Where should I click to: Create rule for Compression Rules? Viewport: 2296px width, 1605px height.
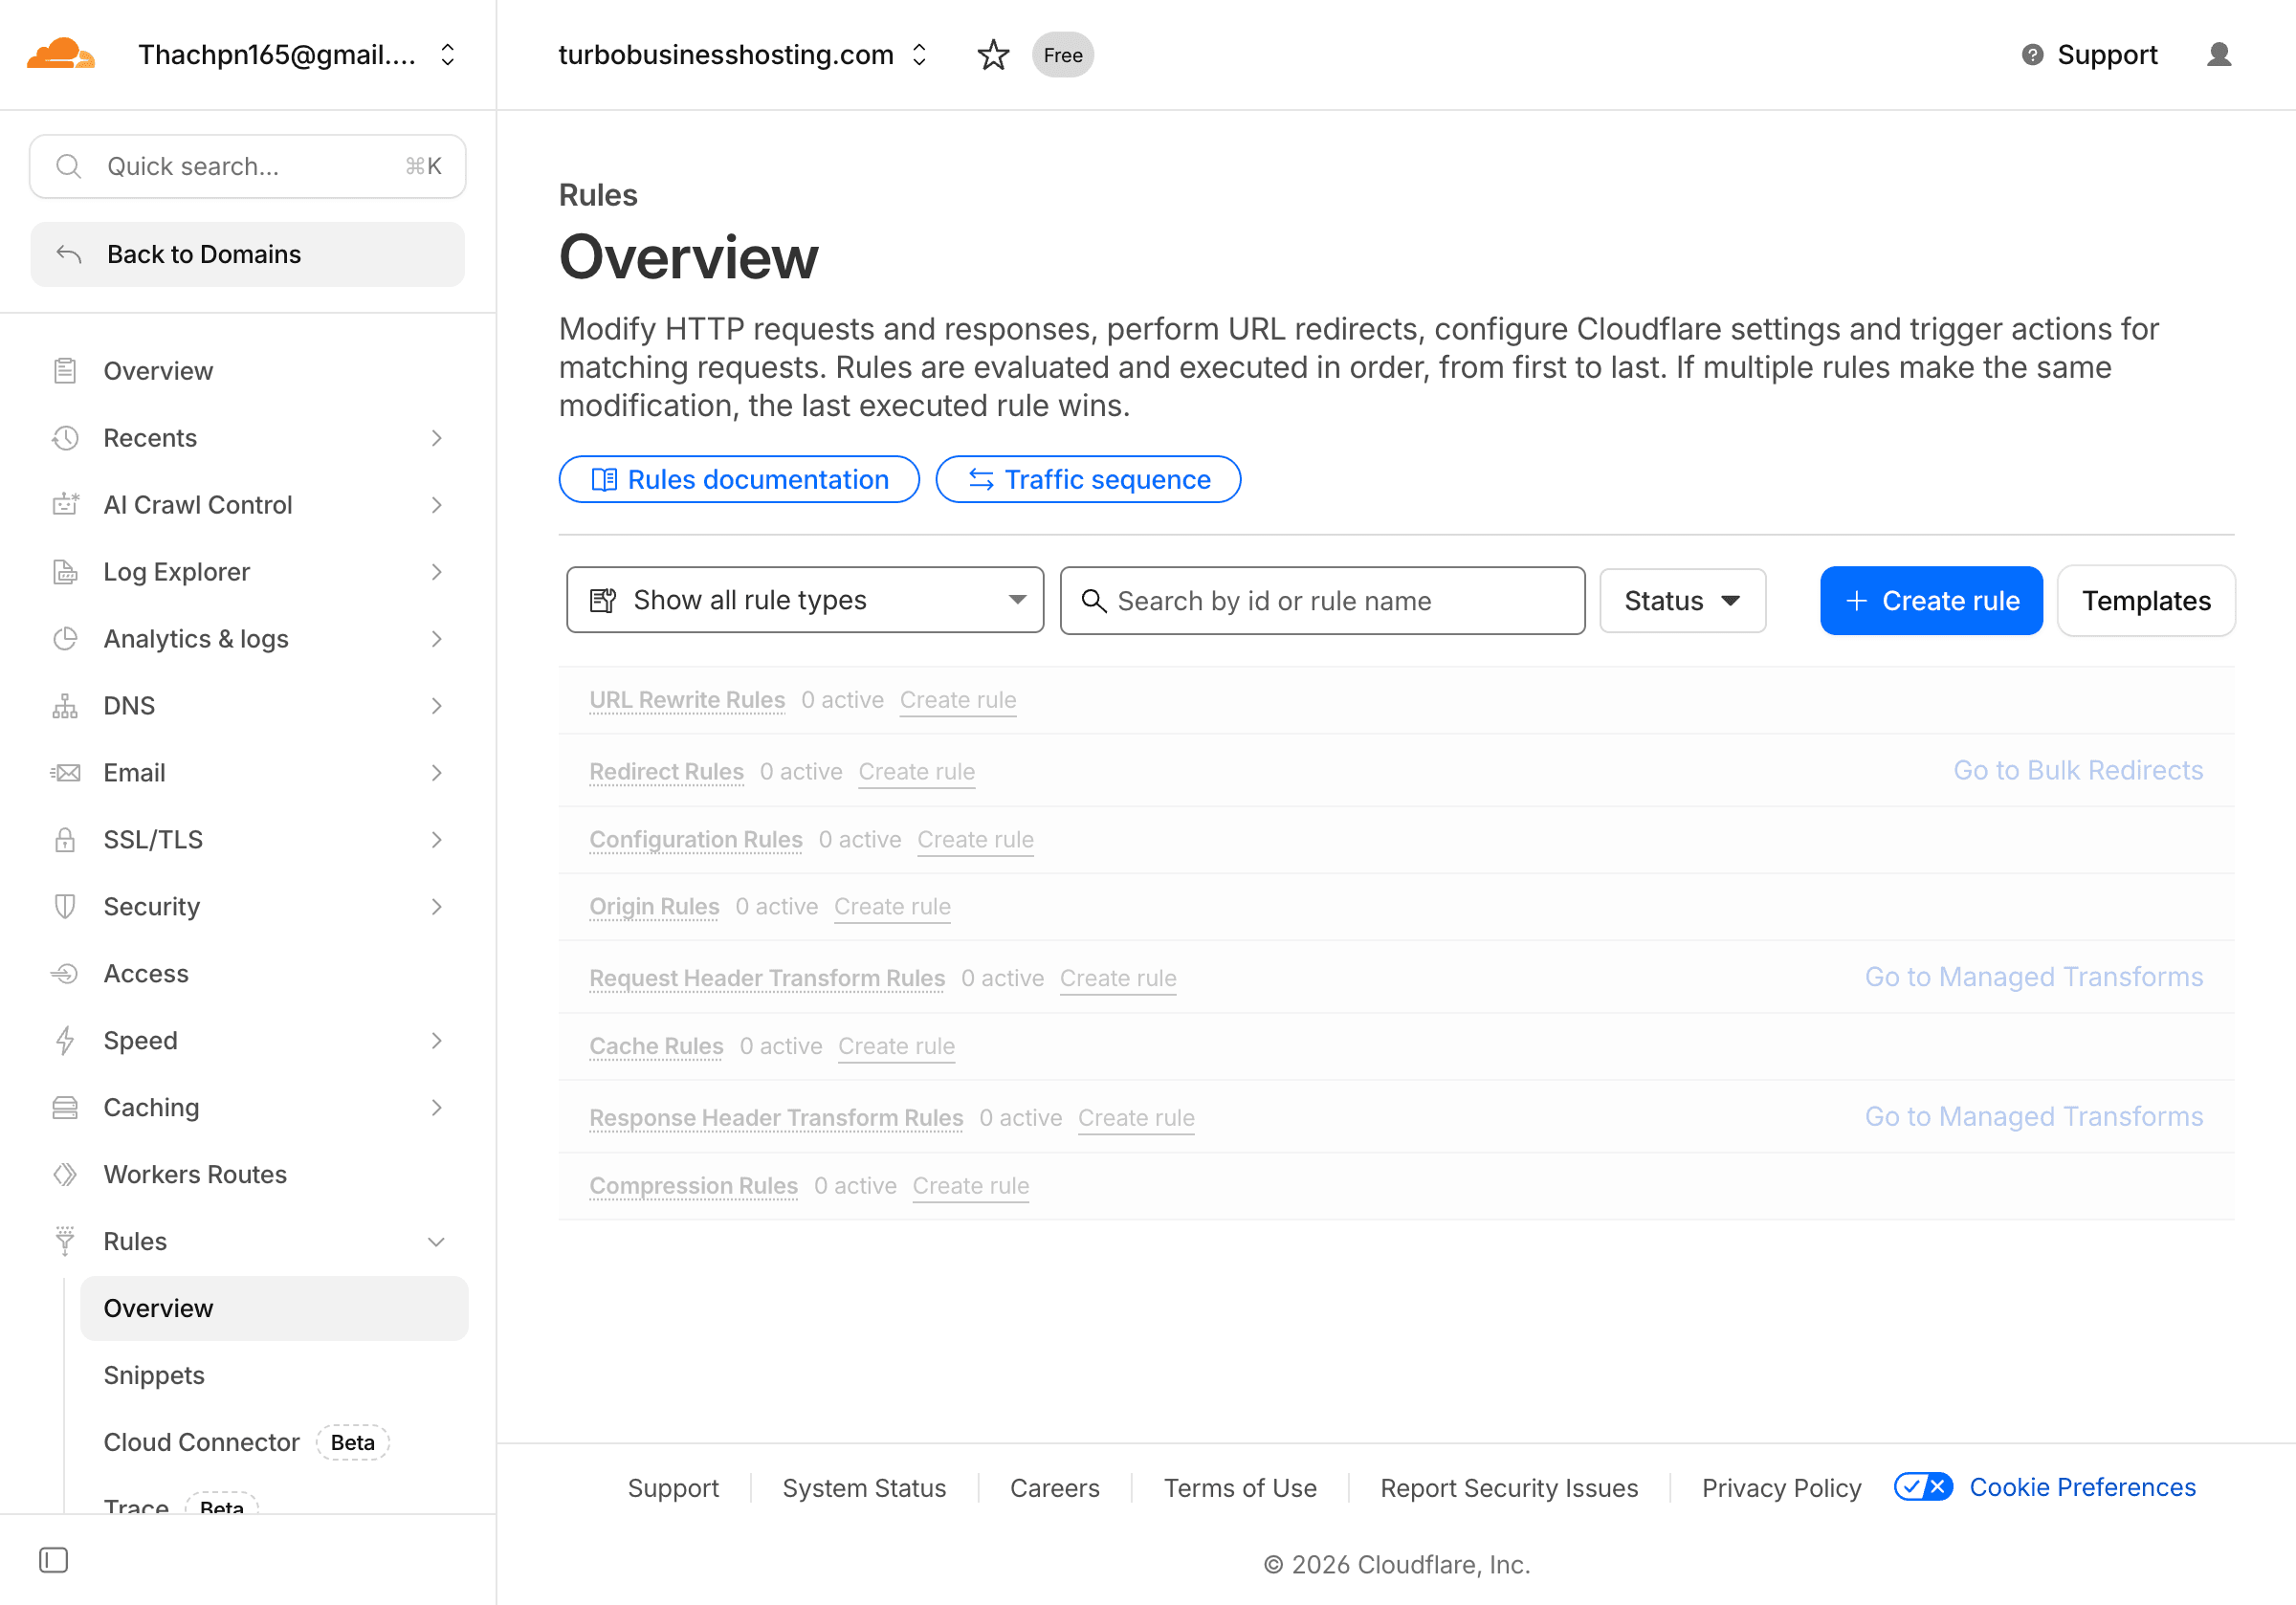[x=970, y=1186]
